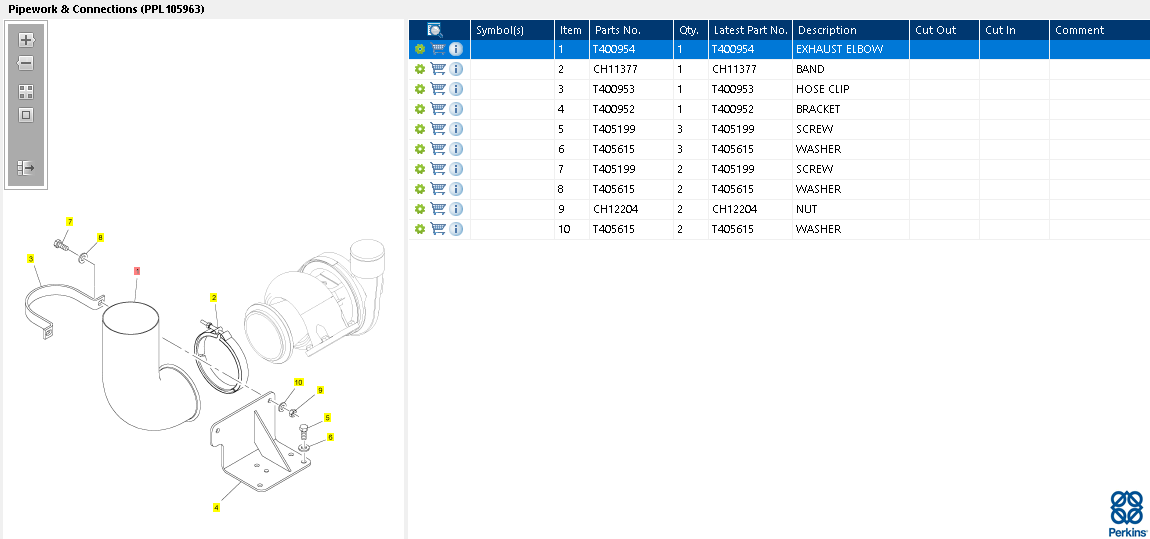Select callout 9 on the diagram
This screenshot has height=539, width=1150.
click(320, 390)
